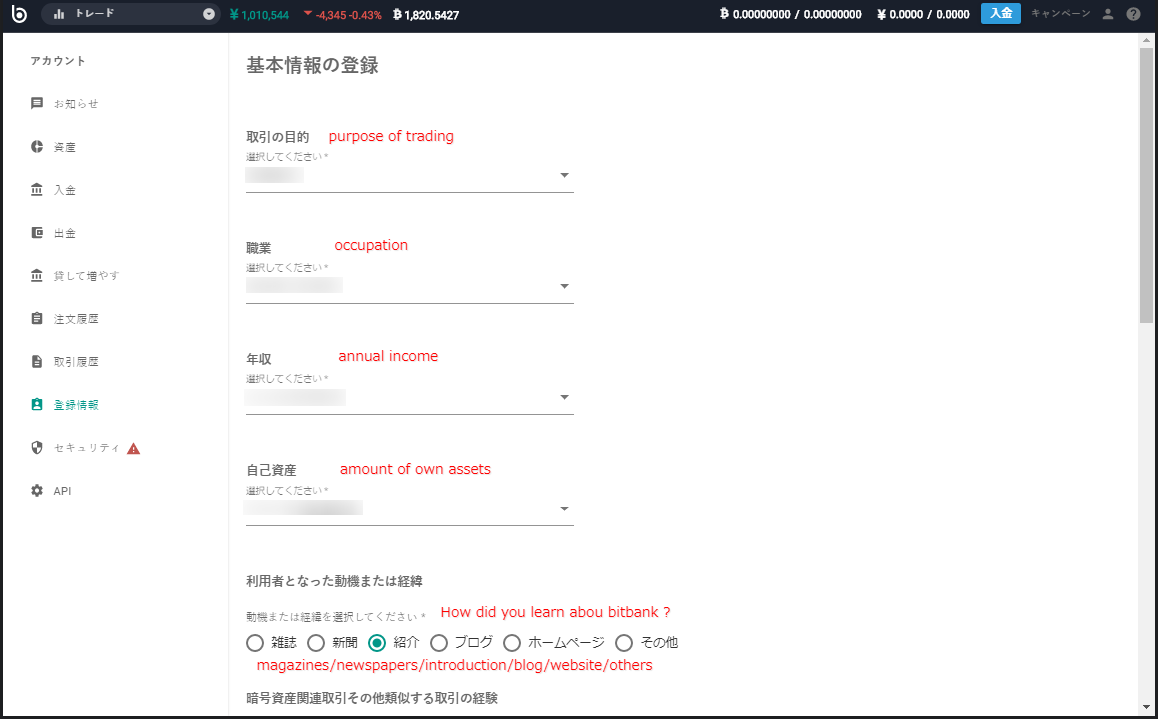Click the 資産 pie chart icon
Viewport: 1158px width, 719px height.
pyautogui.click(x=37, y=146)
